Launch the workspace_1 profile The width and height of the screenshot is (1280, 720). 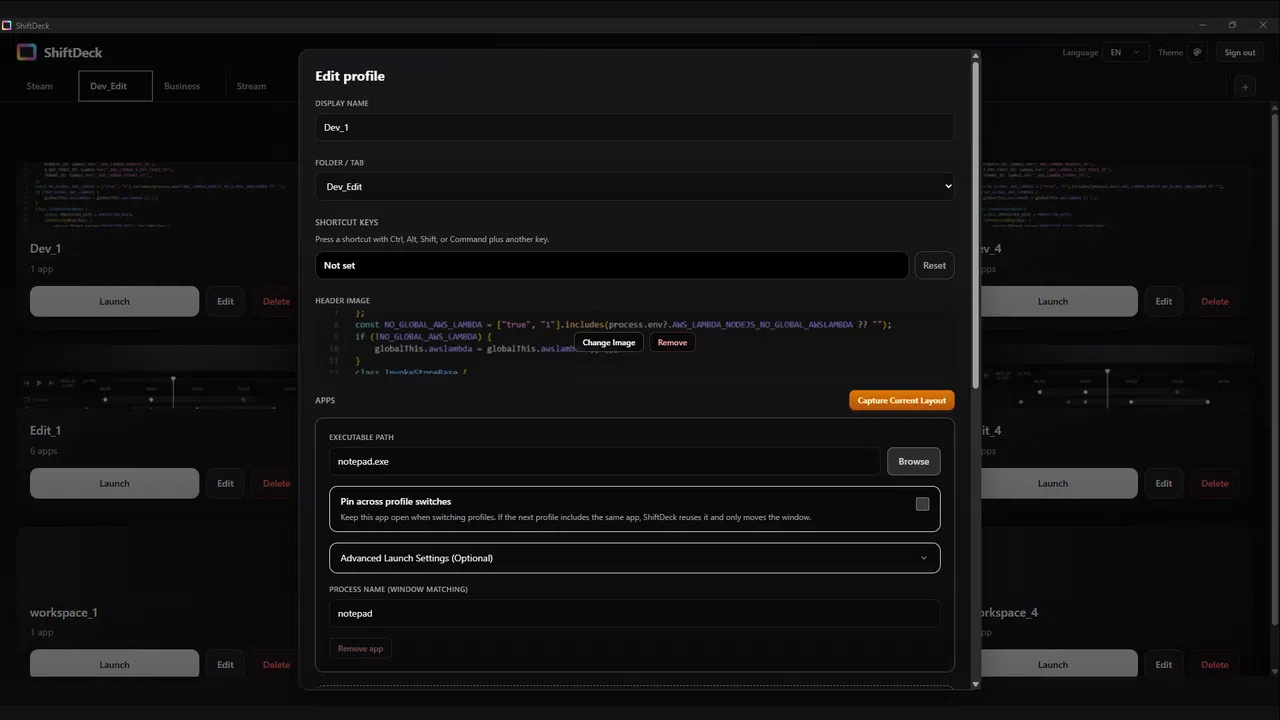click(x=114, y=665)
